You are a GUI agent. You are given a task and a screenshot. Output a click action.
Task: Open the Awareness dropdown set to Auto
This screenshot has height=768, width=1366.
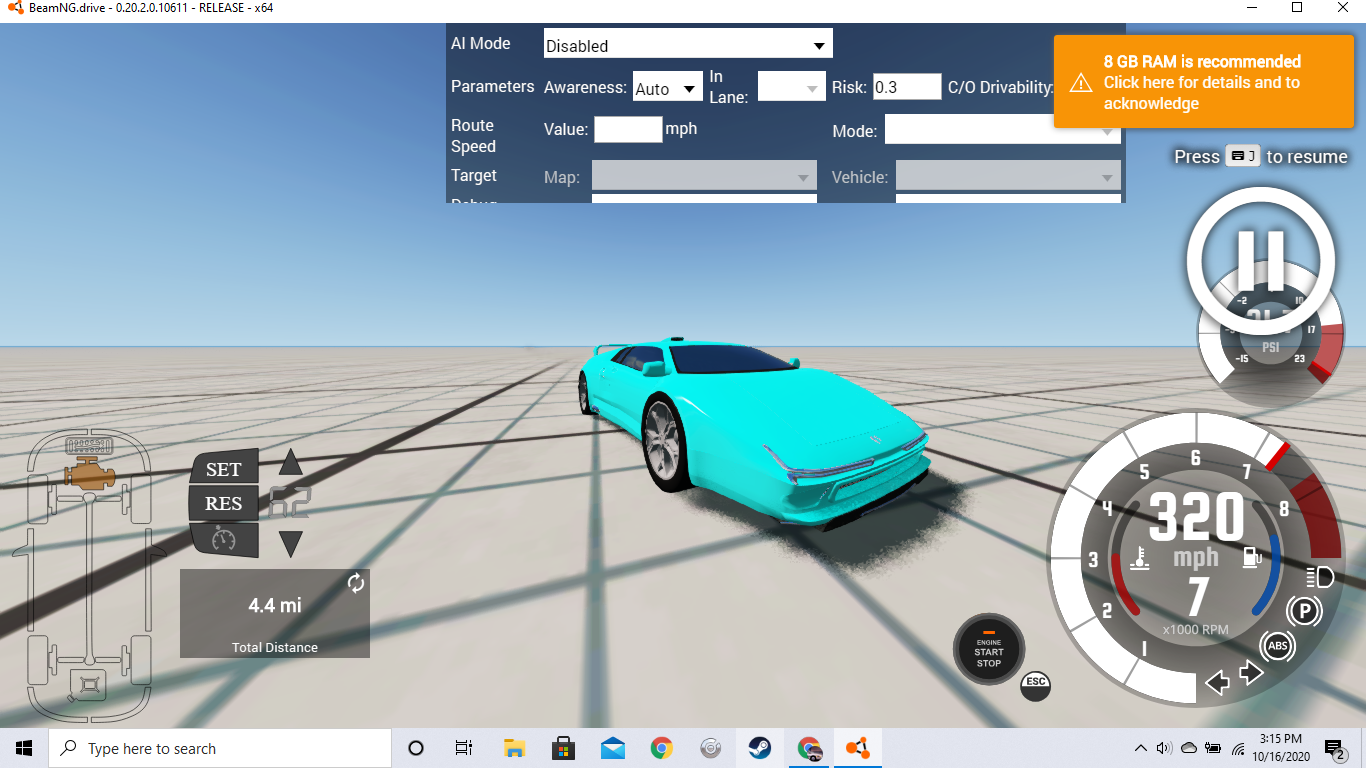tap(668, 87)
